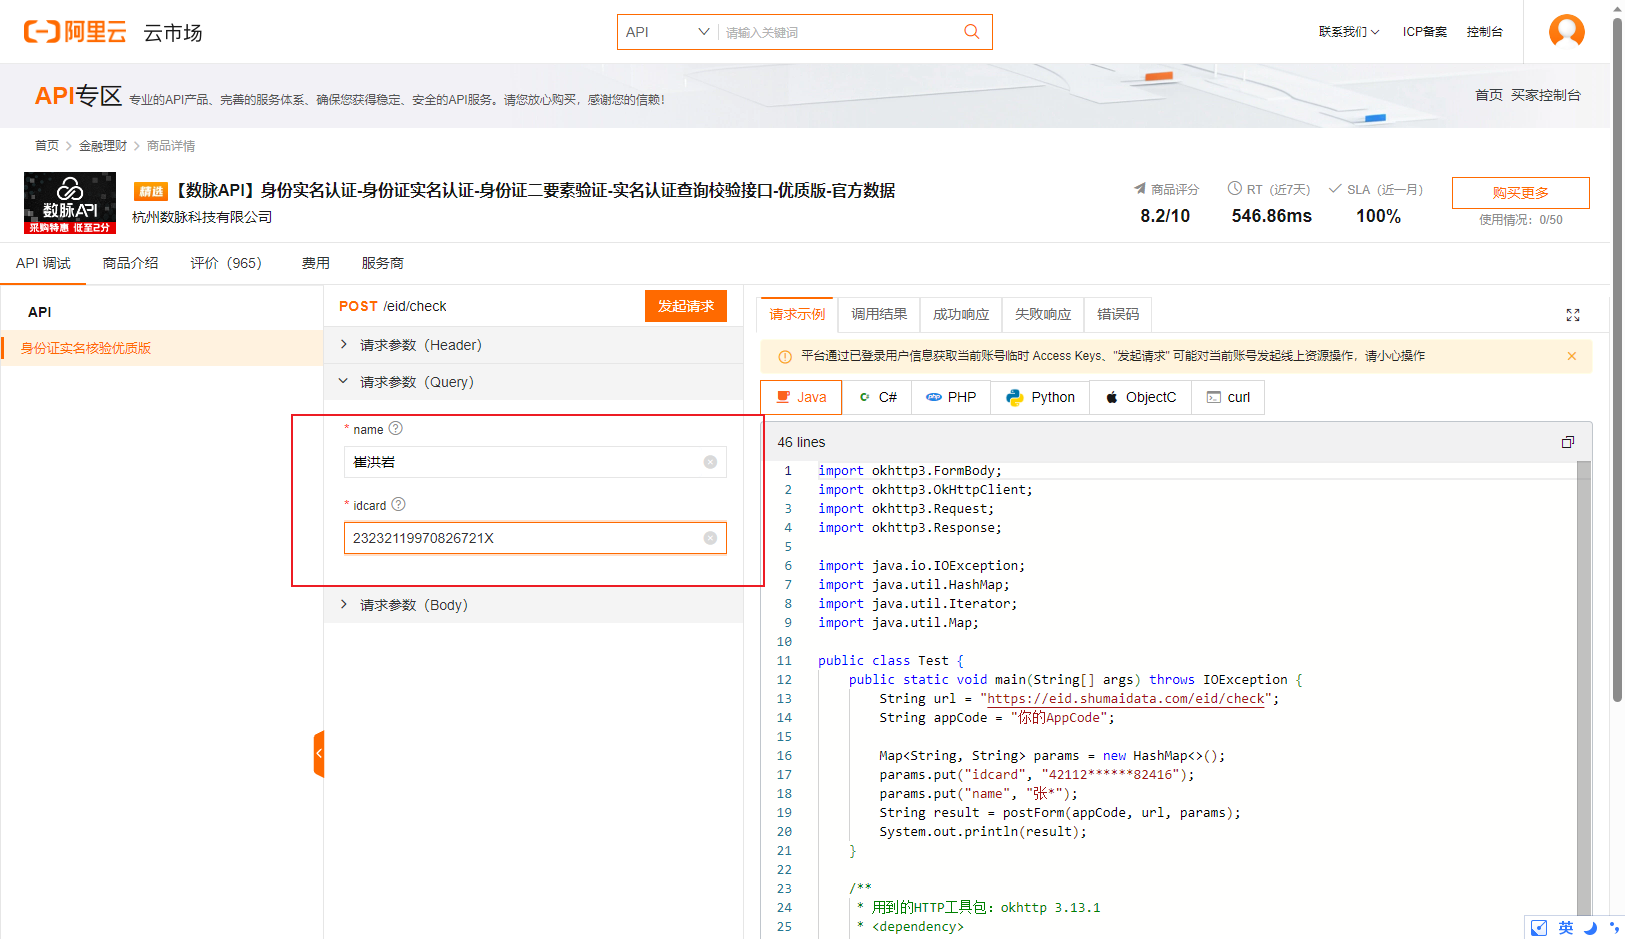1625x939 pixels.
Task: Click the name input field
Action: [535, 462]
